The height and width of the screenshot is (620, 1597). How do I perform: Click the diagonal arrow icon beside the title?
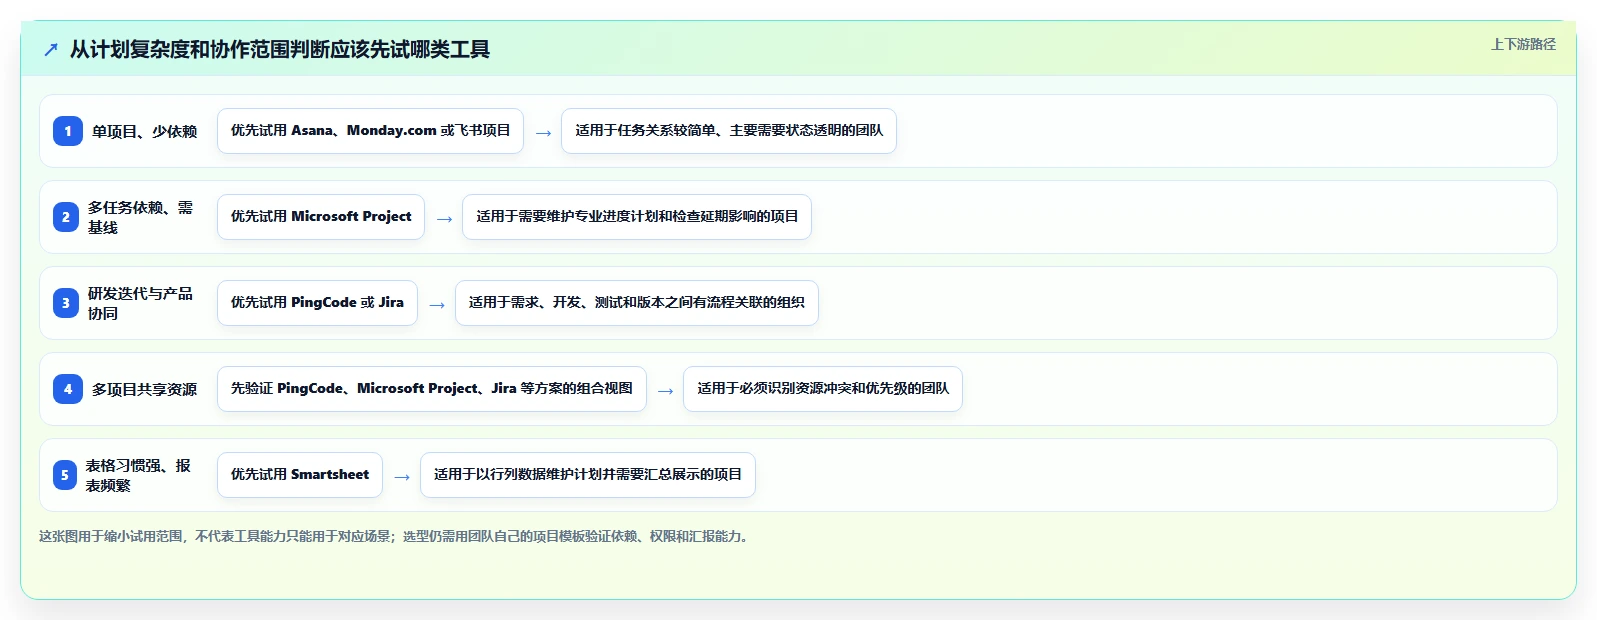coord(51,50)
